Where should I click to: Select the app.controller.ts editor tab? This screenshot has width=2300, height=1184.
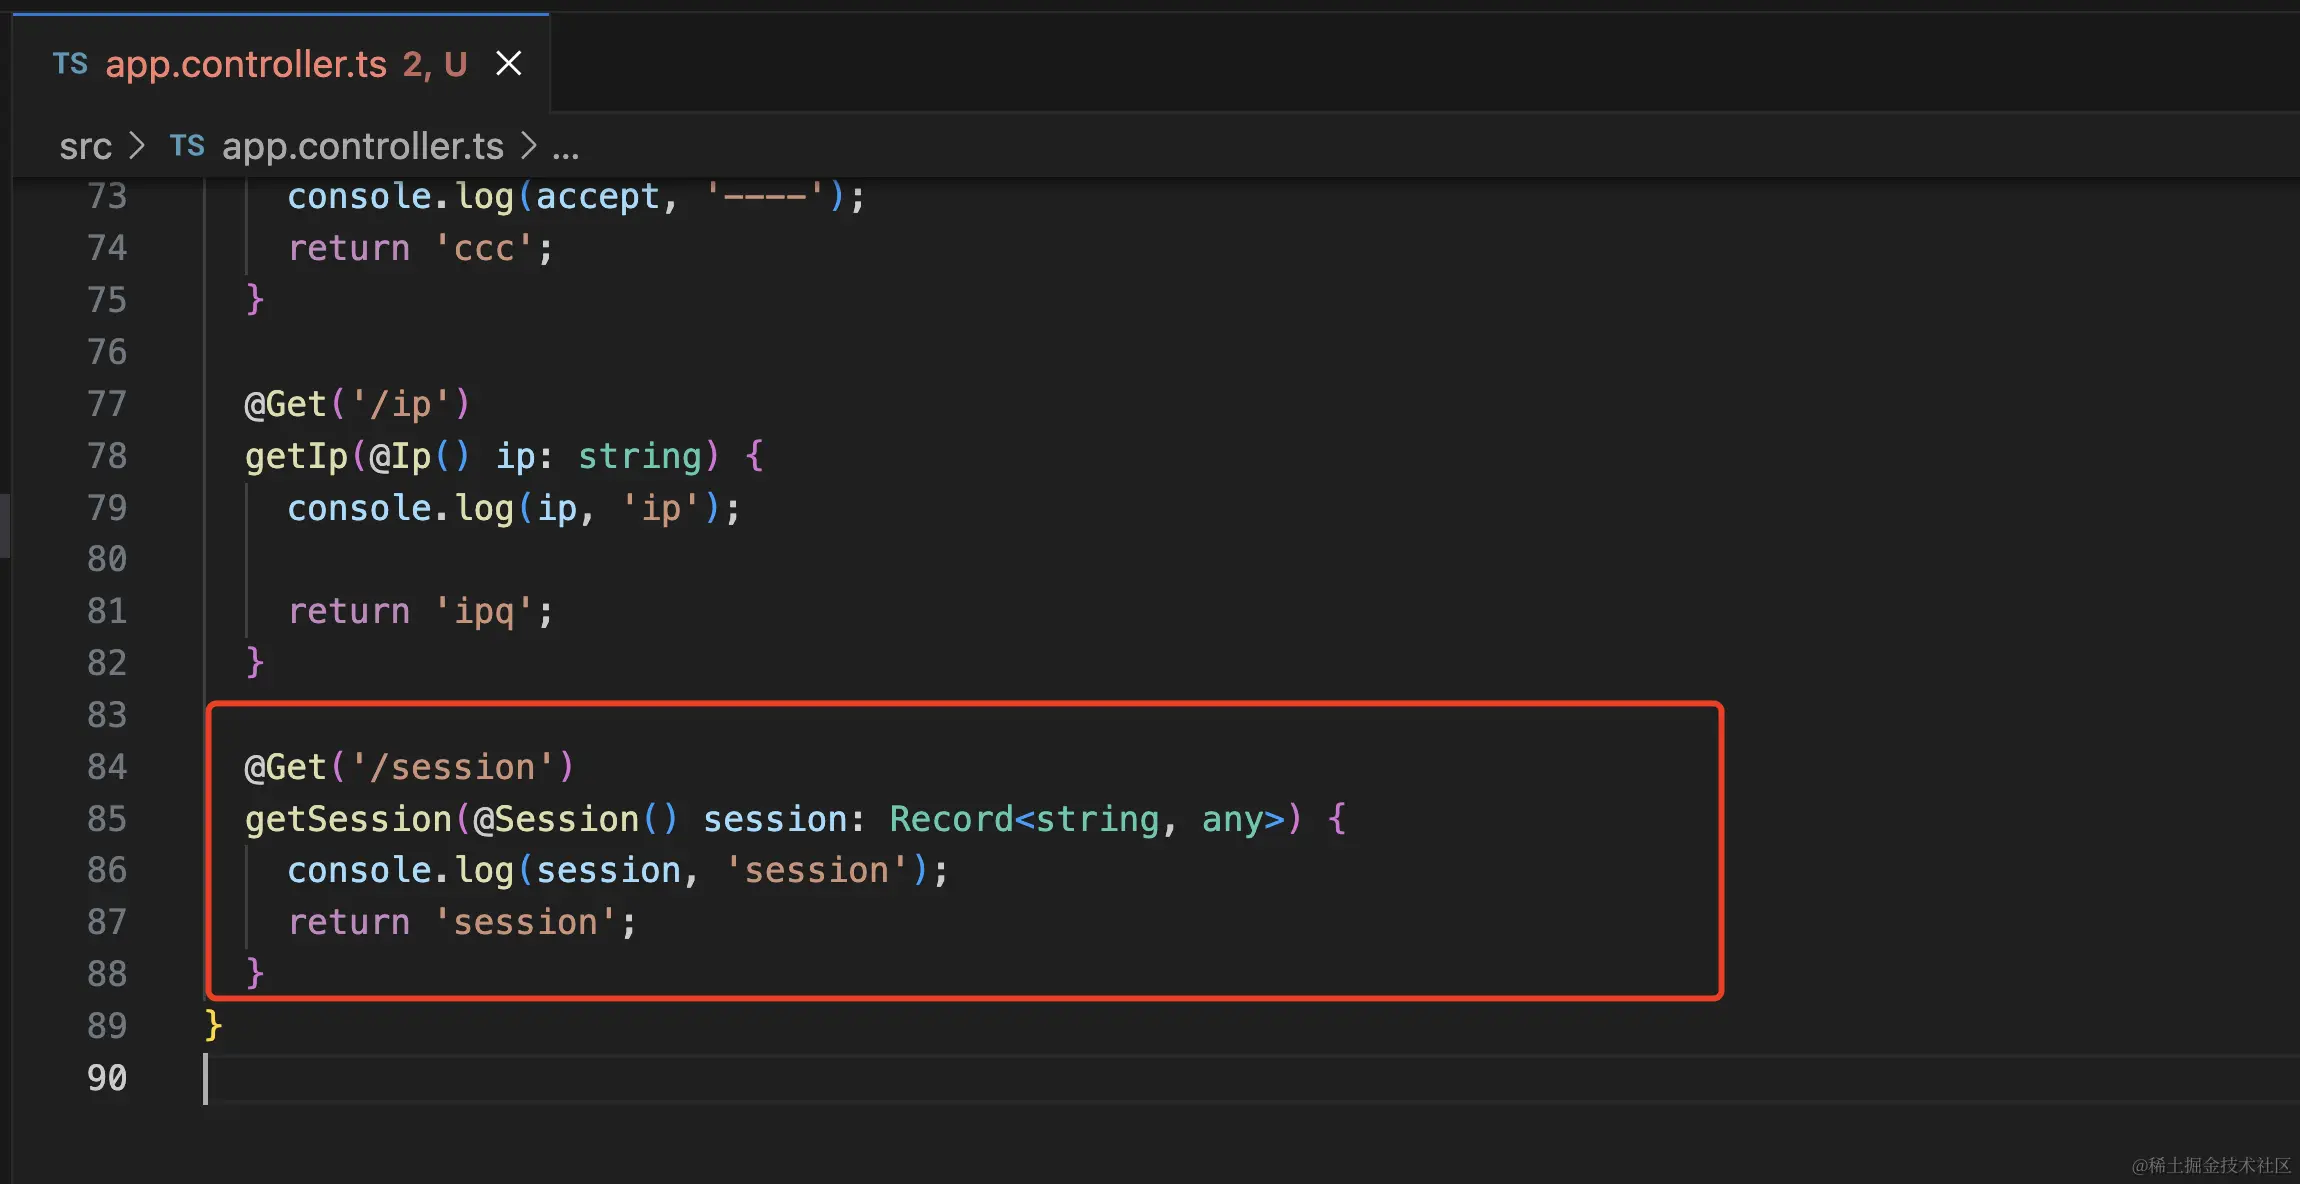coord(245,64)
